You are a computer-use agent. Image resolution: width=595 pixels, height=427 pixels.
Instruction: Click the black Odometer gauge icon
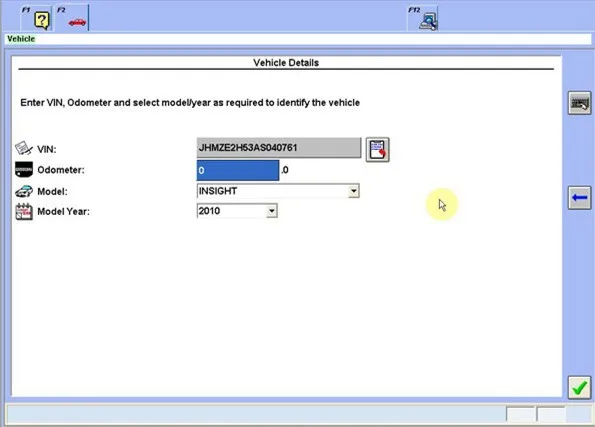pyautogui.click(x=24, y=169)
